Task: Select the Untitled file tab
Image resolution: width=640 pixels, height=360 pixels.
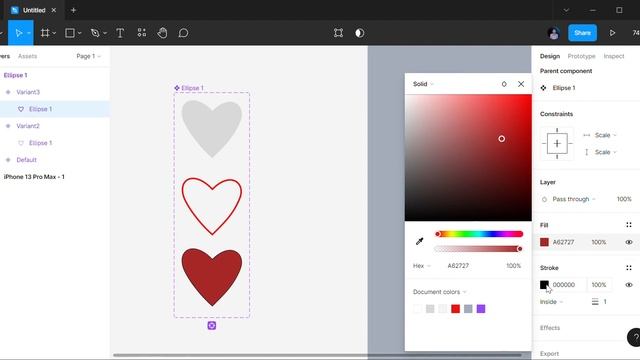Action: tap(34, 10)
